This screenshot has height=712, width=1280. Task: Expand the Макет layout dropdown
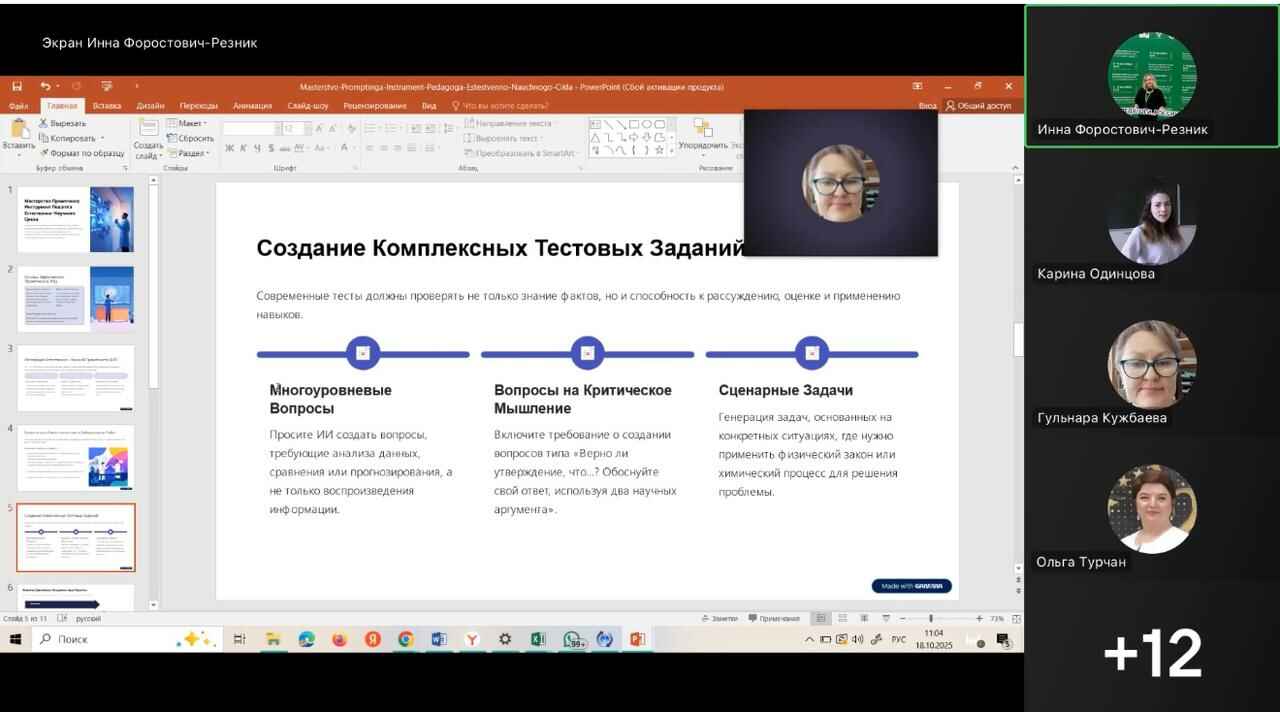coord(188,123)
